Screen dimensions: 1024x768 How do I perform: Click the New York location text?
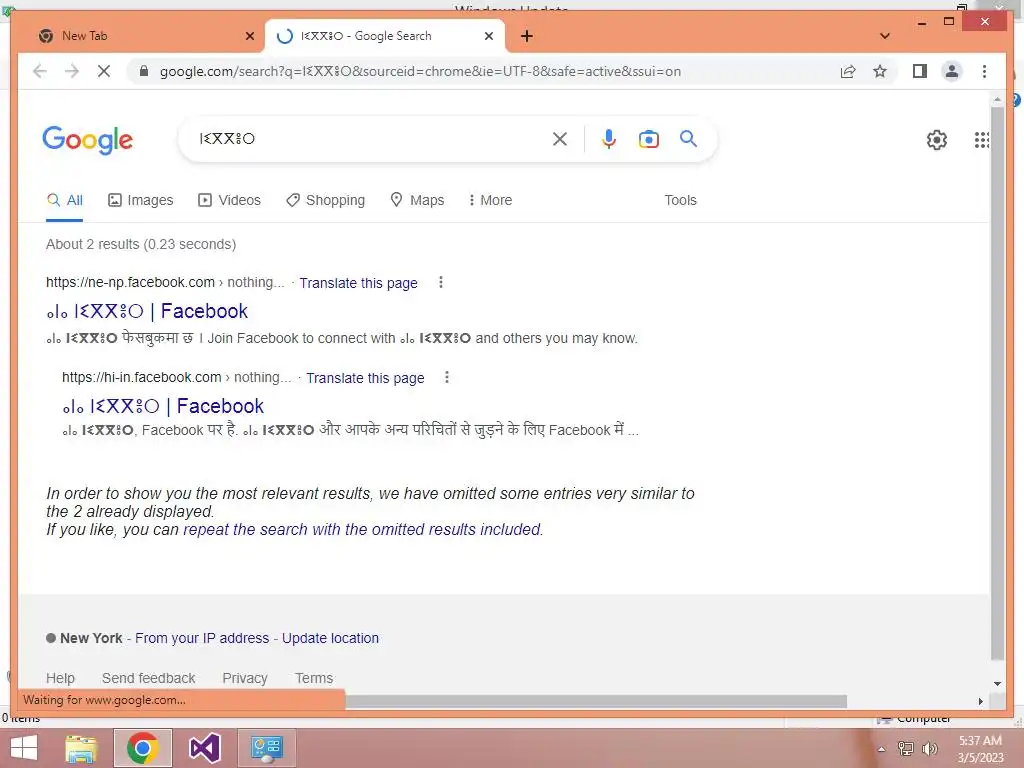point(91,638)
